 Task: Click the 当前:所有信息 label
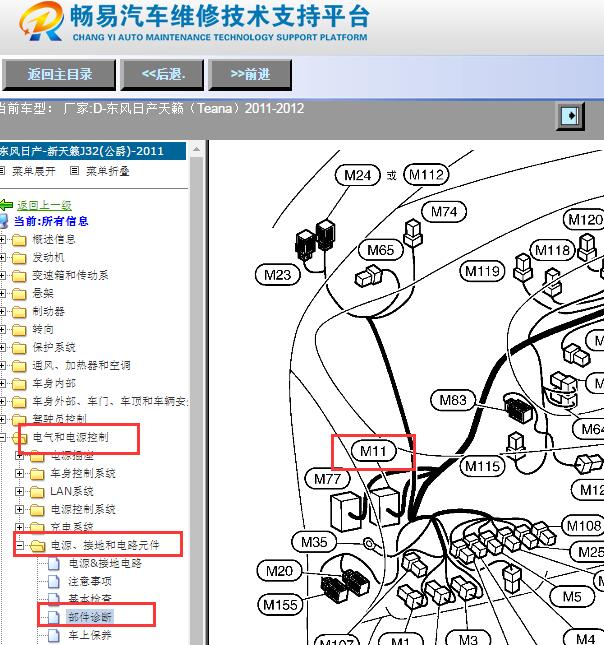(x=51, y=221)
